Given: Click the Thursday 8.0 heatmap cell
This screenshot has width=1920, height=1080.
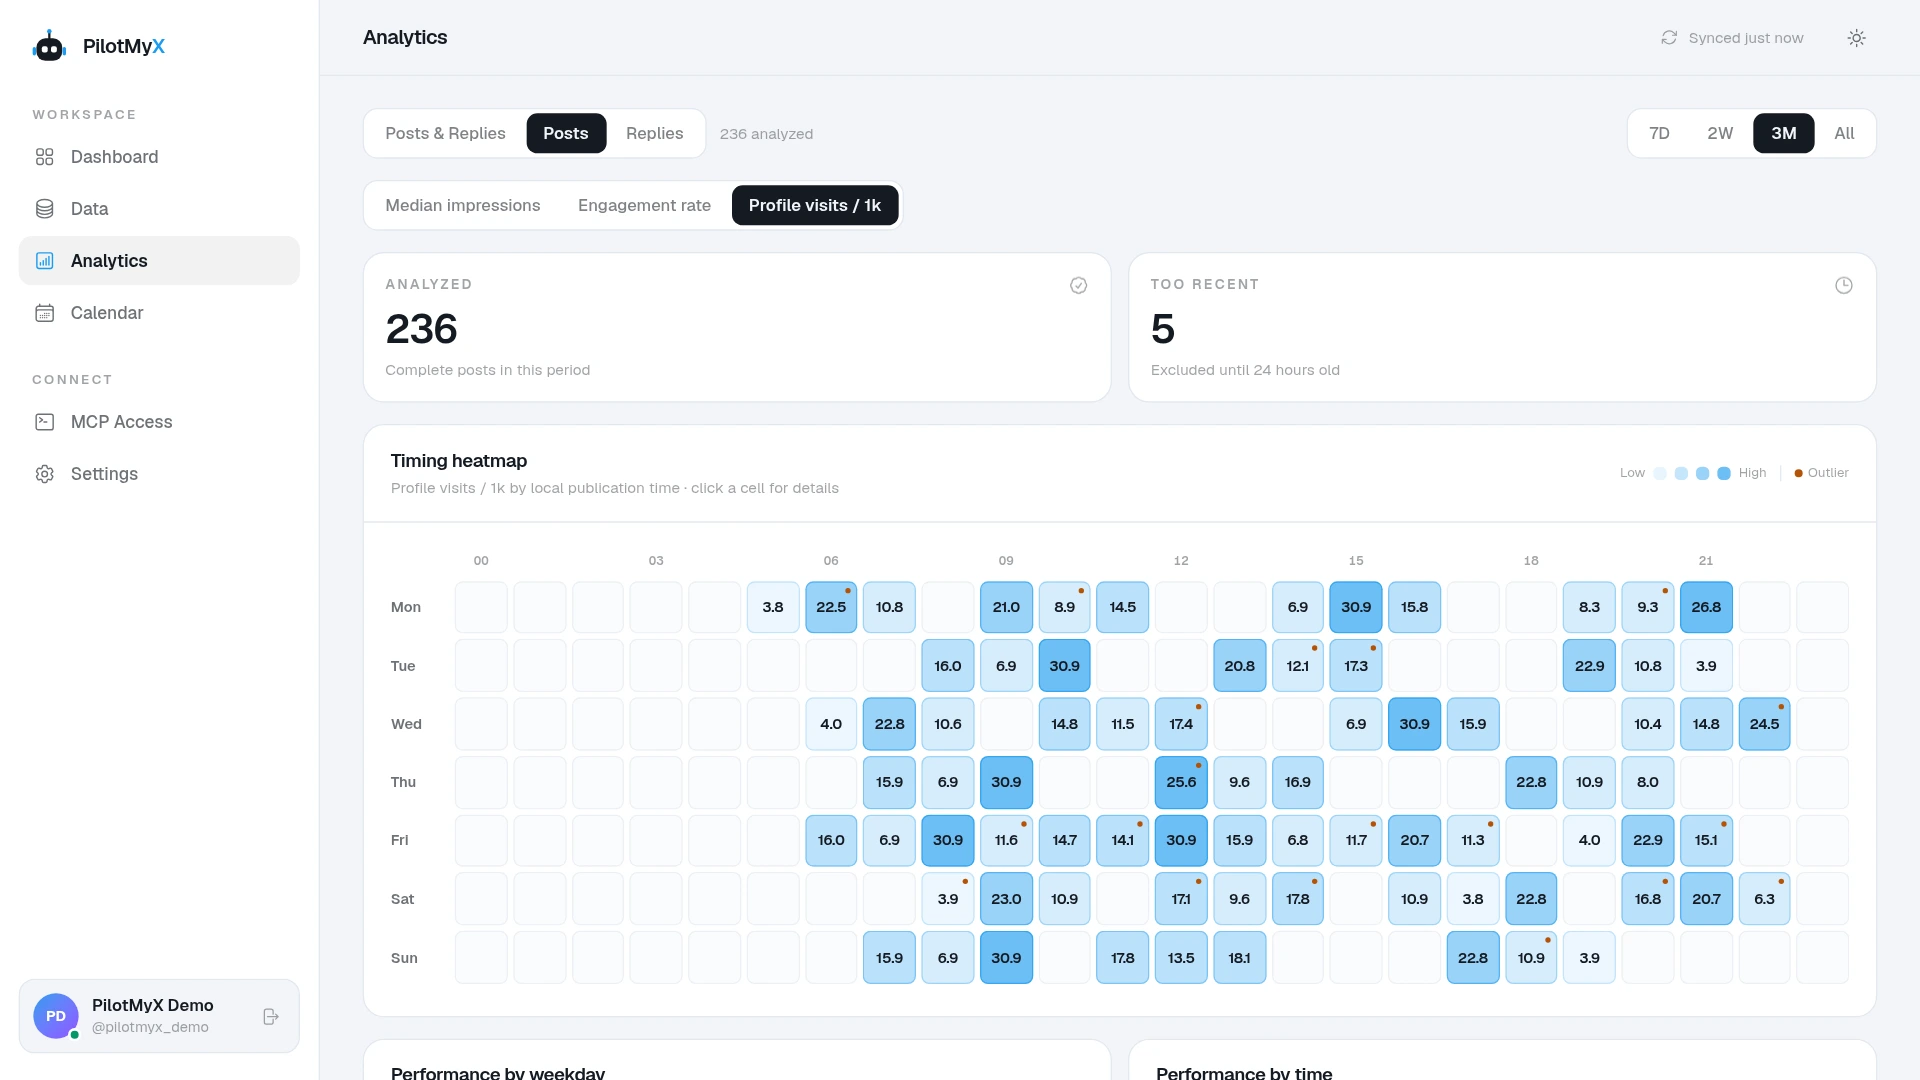Looking at the screenshot, I should [1648, 782].
